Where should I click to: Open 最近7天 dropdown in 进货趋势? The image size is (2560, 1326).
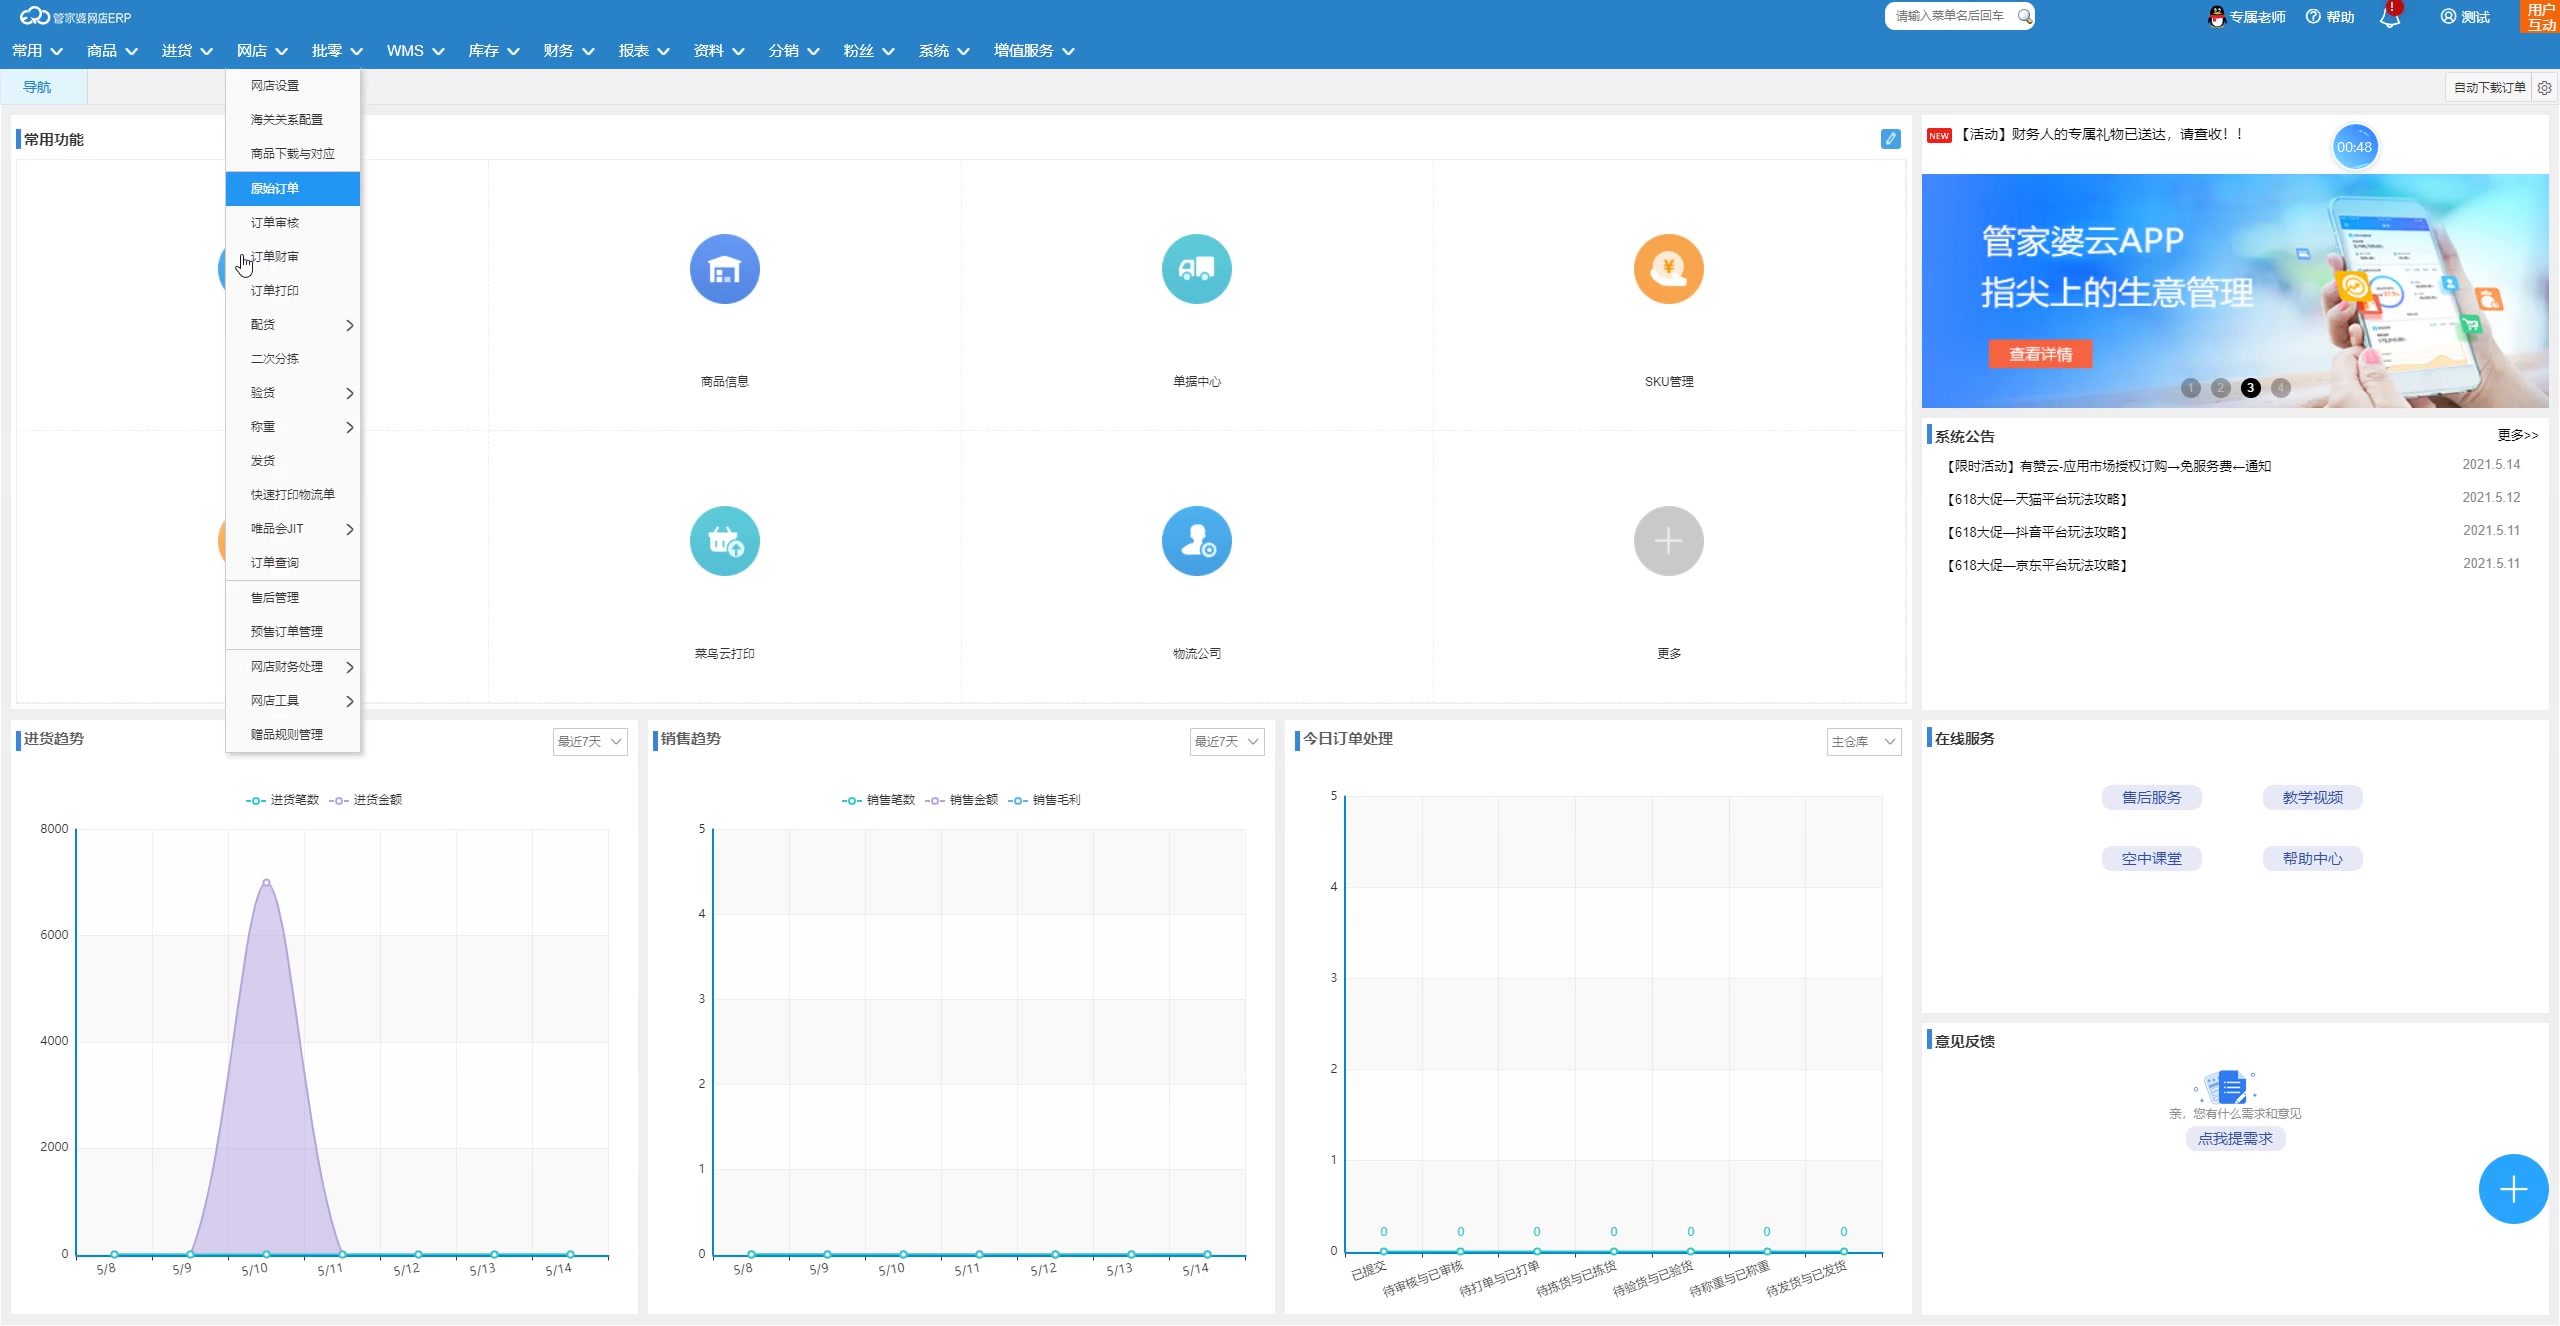pos(590,741)
